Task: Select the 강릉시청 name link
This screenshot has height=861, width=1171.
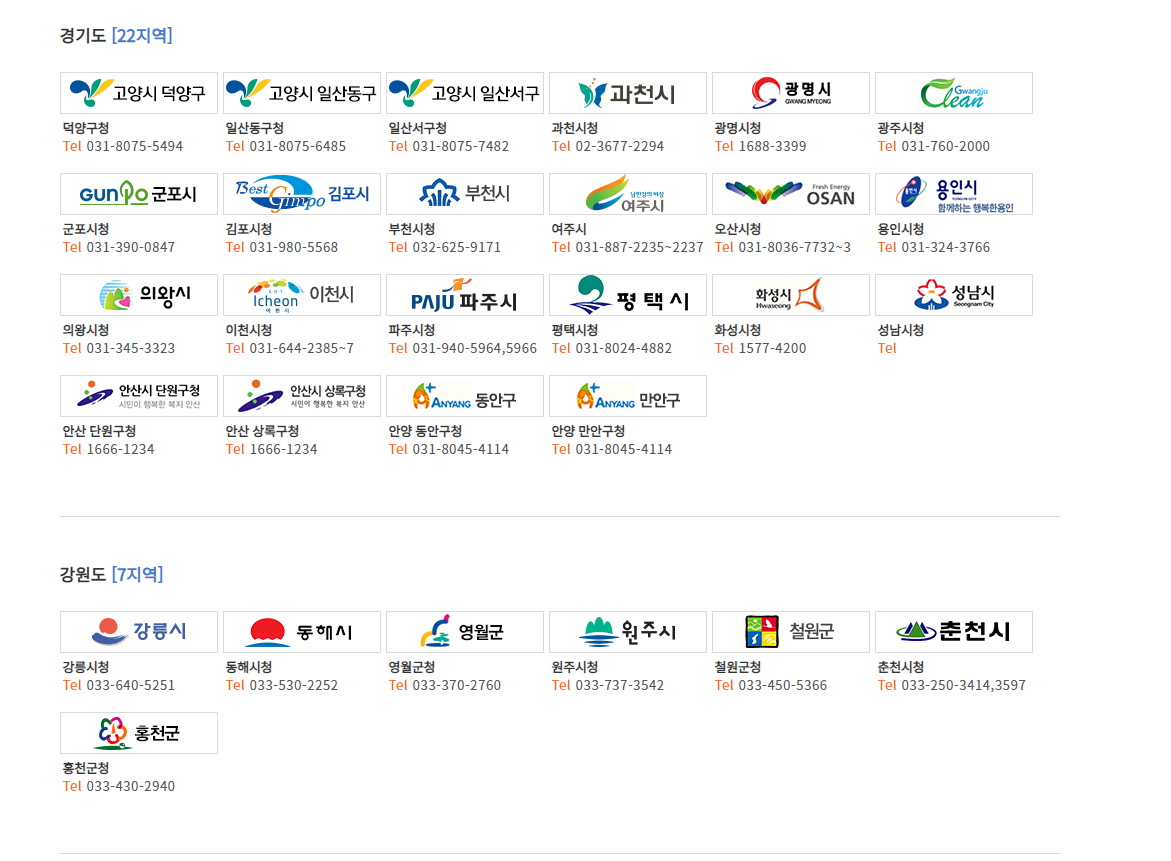Action: coord(86,667)
